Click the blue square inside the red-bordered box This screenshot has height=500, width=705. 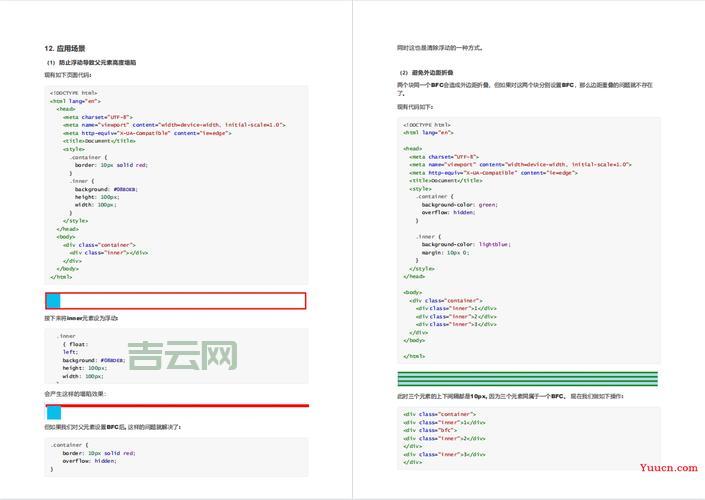click(53, 300)
